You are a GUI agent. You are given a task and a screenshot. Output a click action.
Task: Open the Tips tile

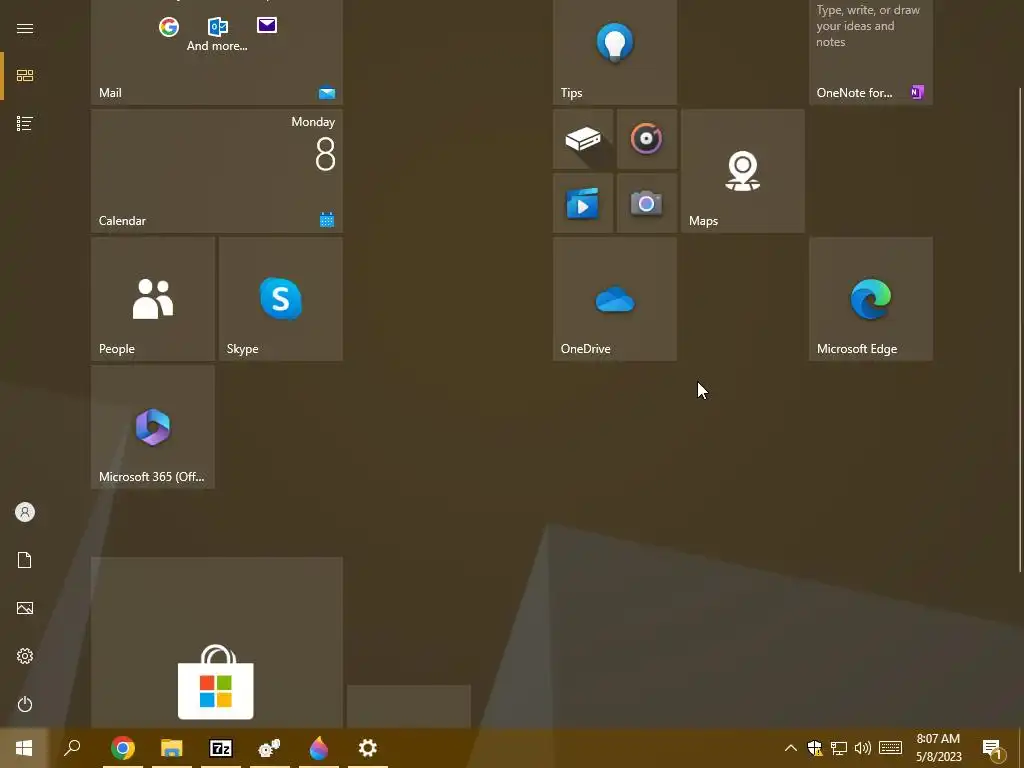point(615,52)
